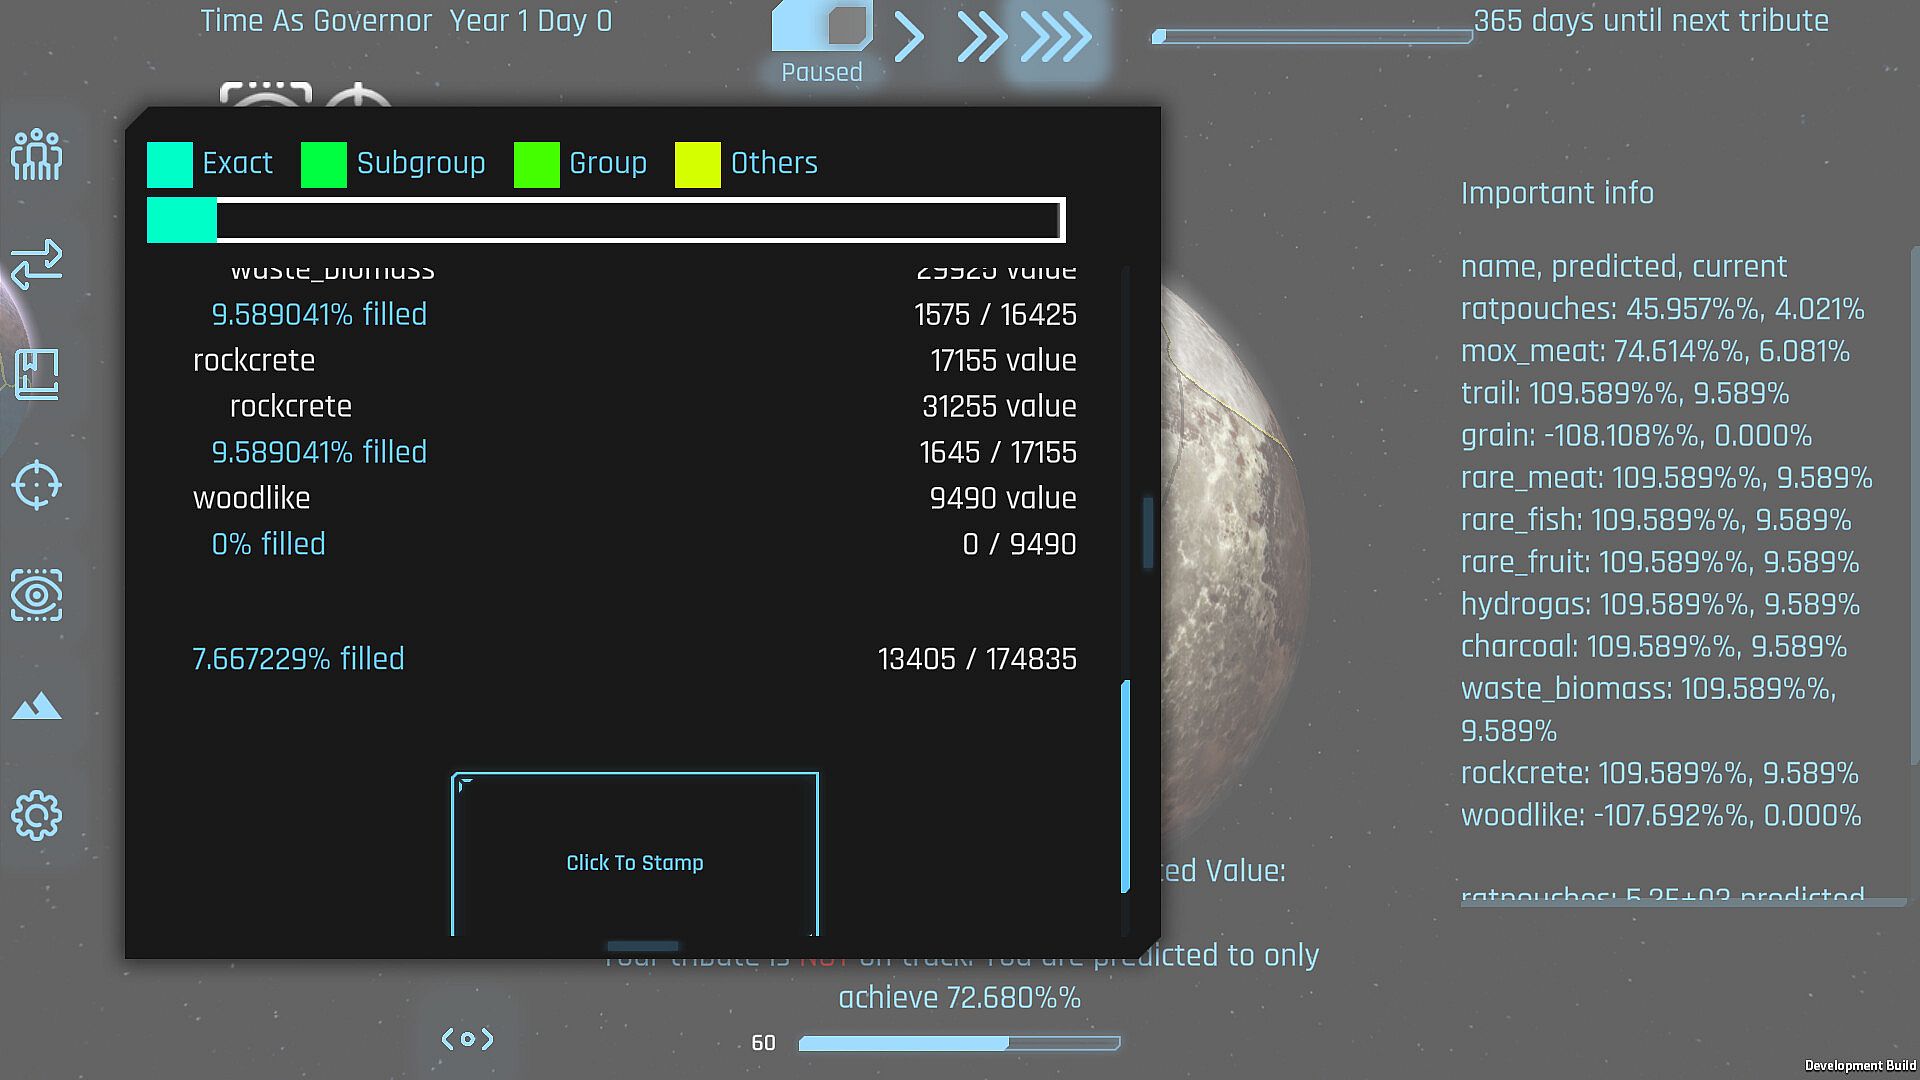Screen dimensions: 1920x1080
Task: Click the yellow Others legend swatch
Action: click(698, 165)
